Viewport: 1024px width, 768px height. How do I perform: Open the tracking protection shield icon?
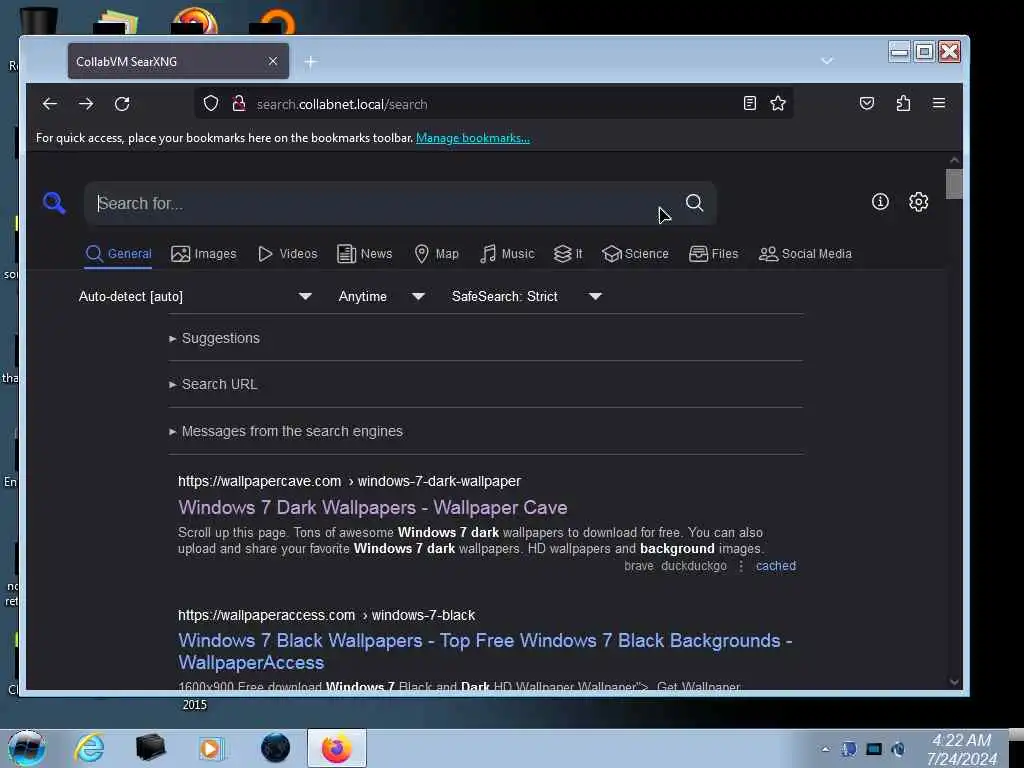[211, 103]
